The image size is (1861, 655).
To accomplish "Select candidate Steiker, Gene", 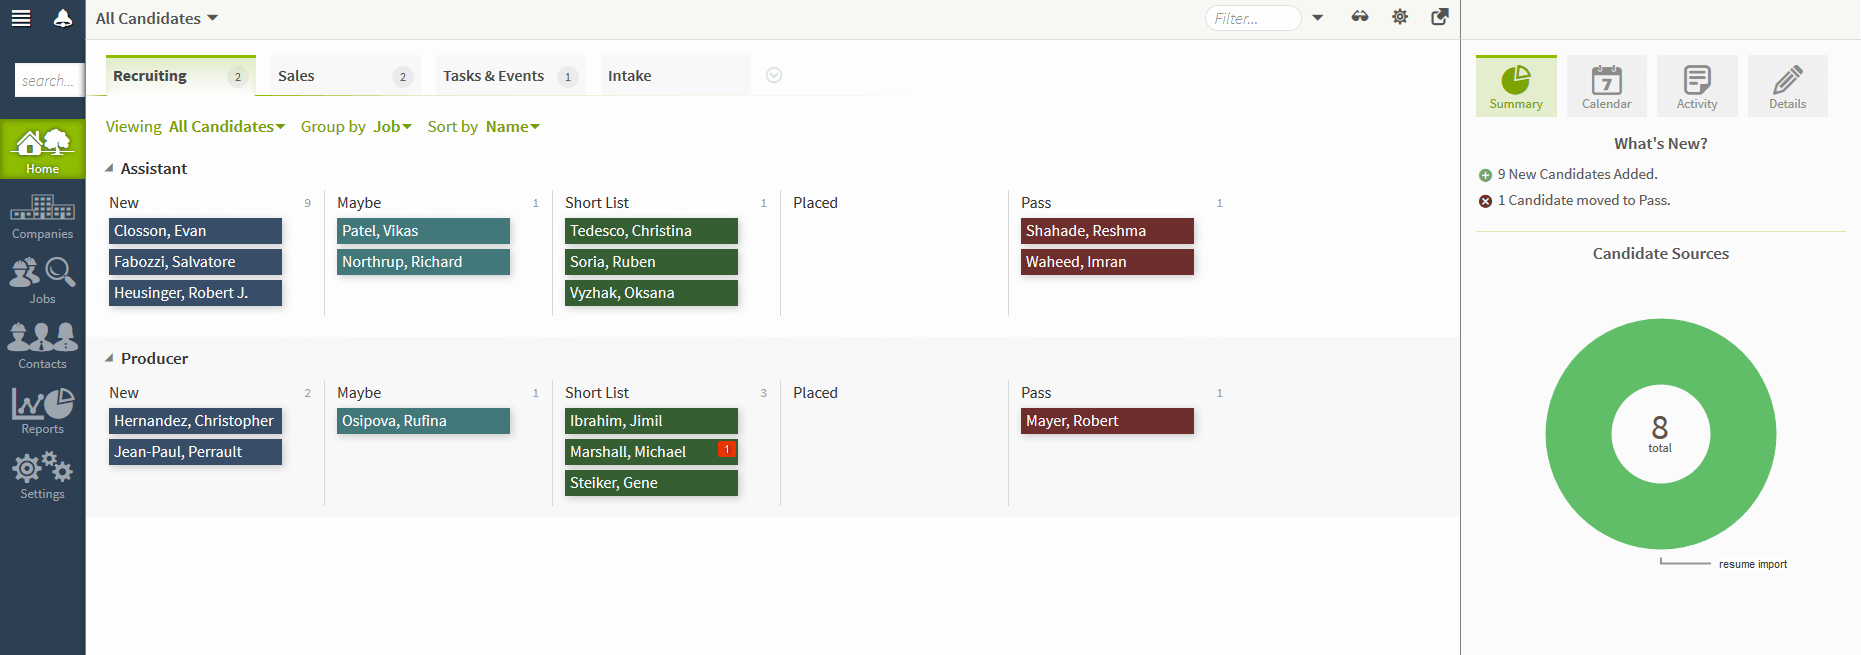I will coord(651,483).
